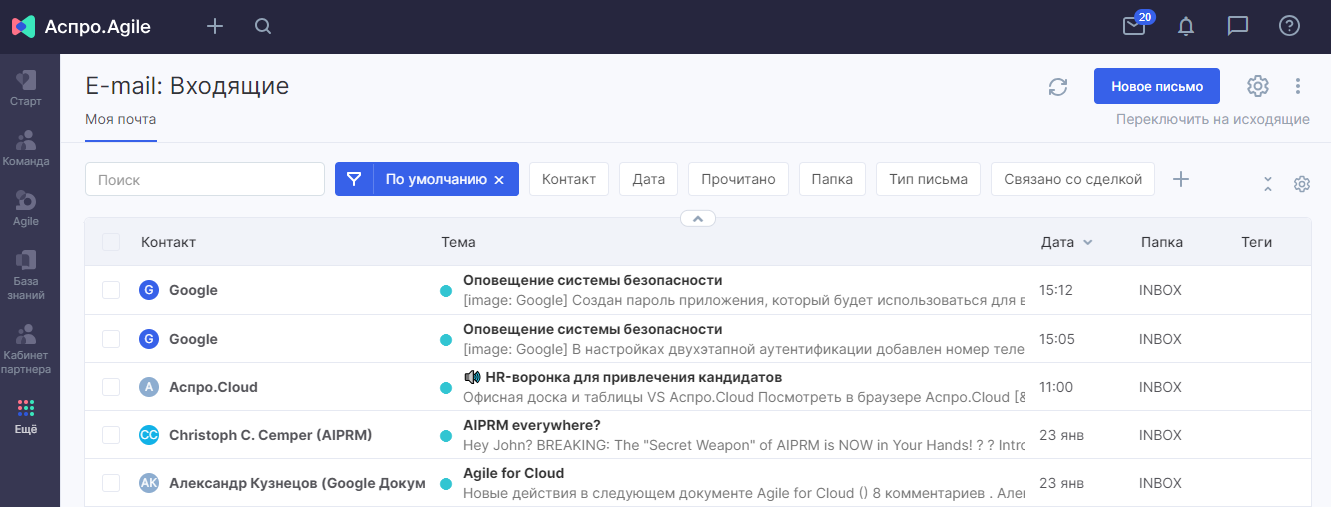Check the Google 15:05 email checkbox
Viewport: 1331px width, 507px height.
[111, 339]
